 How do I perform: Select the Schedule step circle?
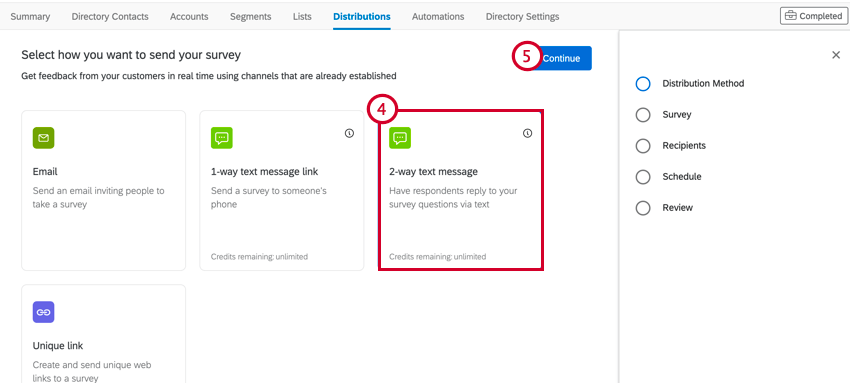click(x=643, y=177)
